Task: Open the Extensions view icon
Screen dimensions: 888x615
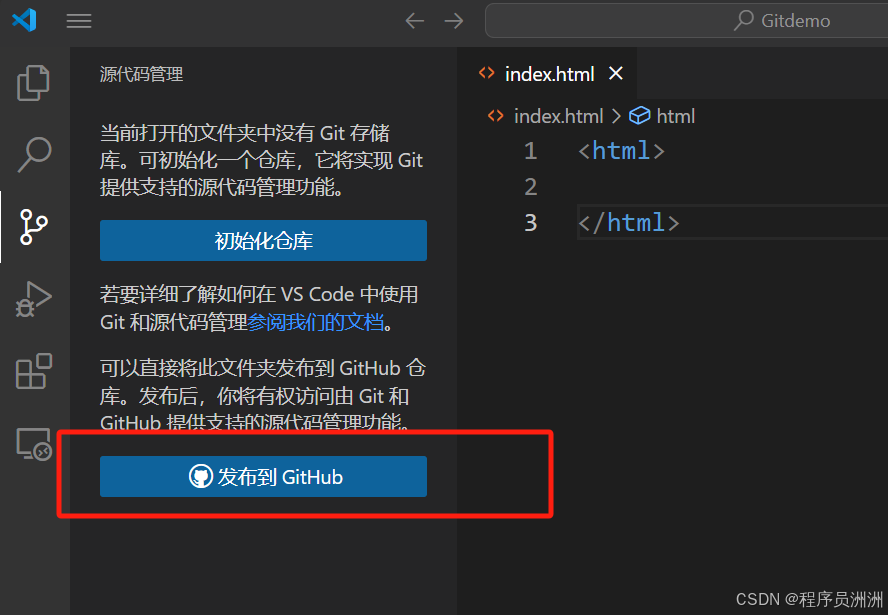Action: pyautogui.click(x=34, y=371)
